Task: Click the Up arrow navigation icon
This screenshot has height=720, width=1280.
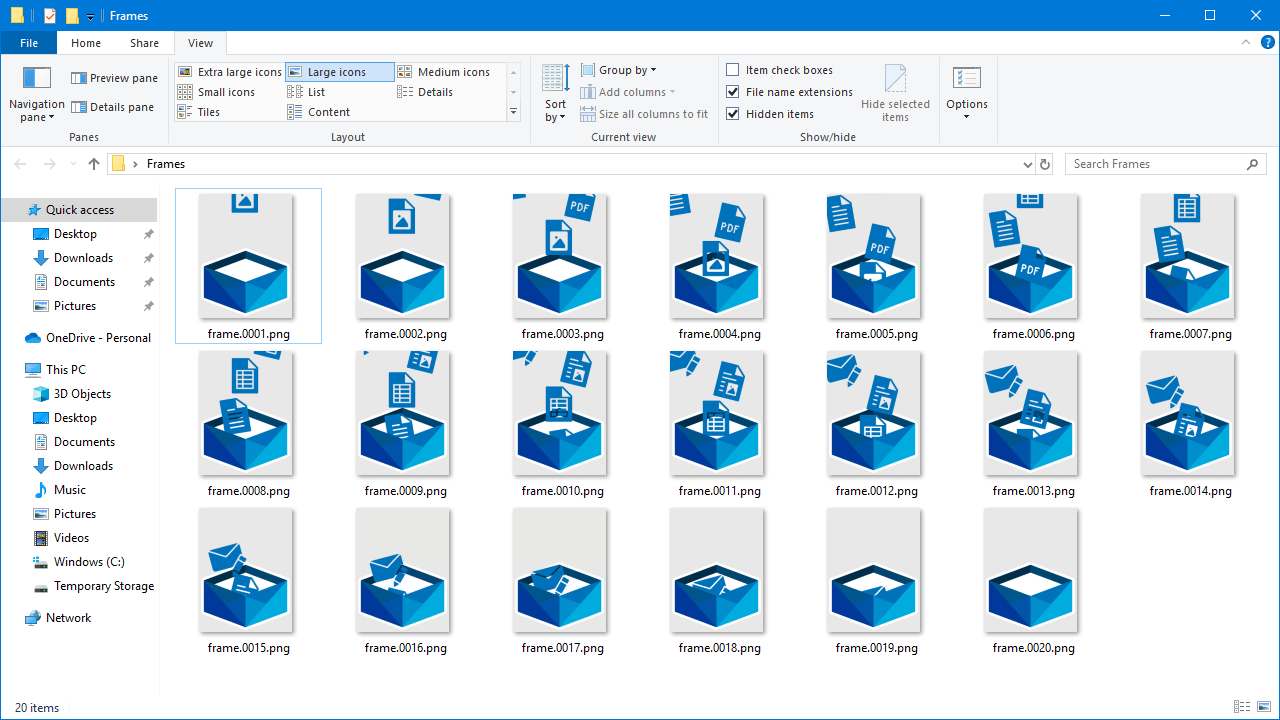Action: pyautogui.click(x=94, y=164)
